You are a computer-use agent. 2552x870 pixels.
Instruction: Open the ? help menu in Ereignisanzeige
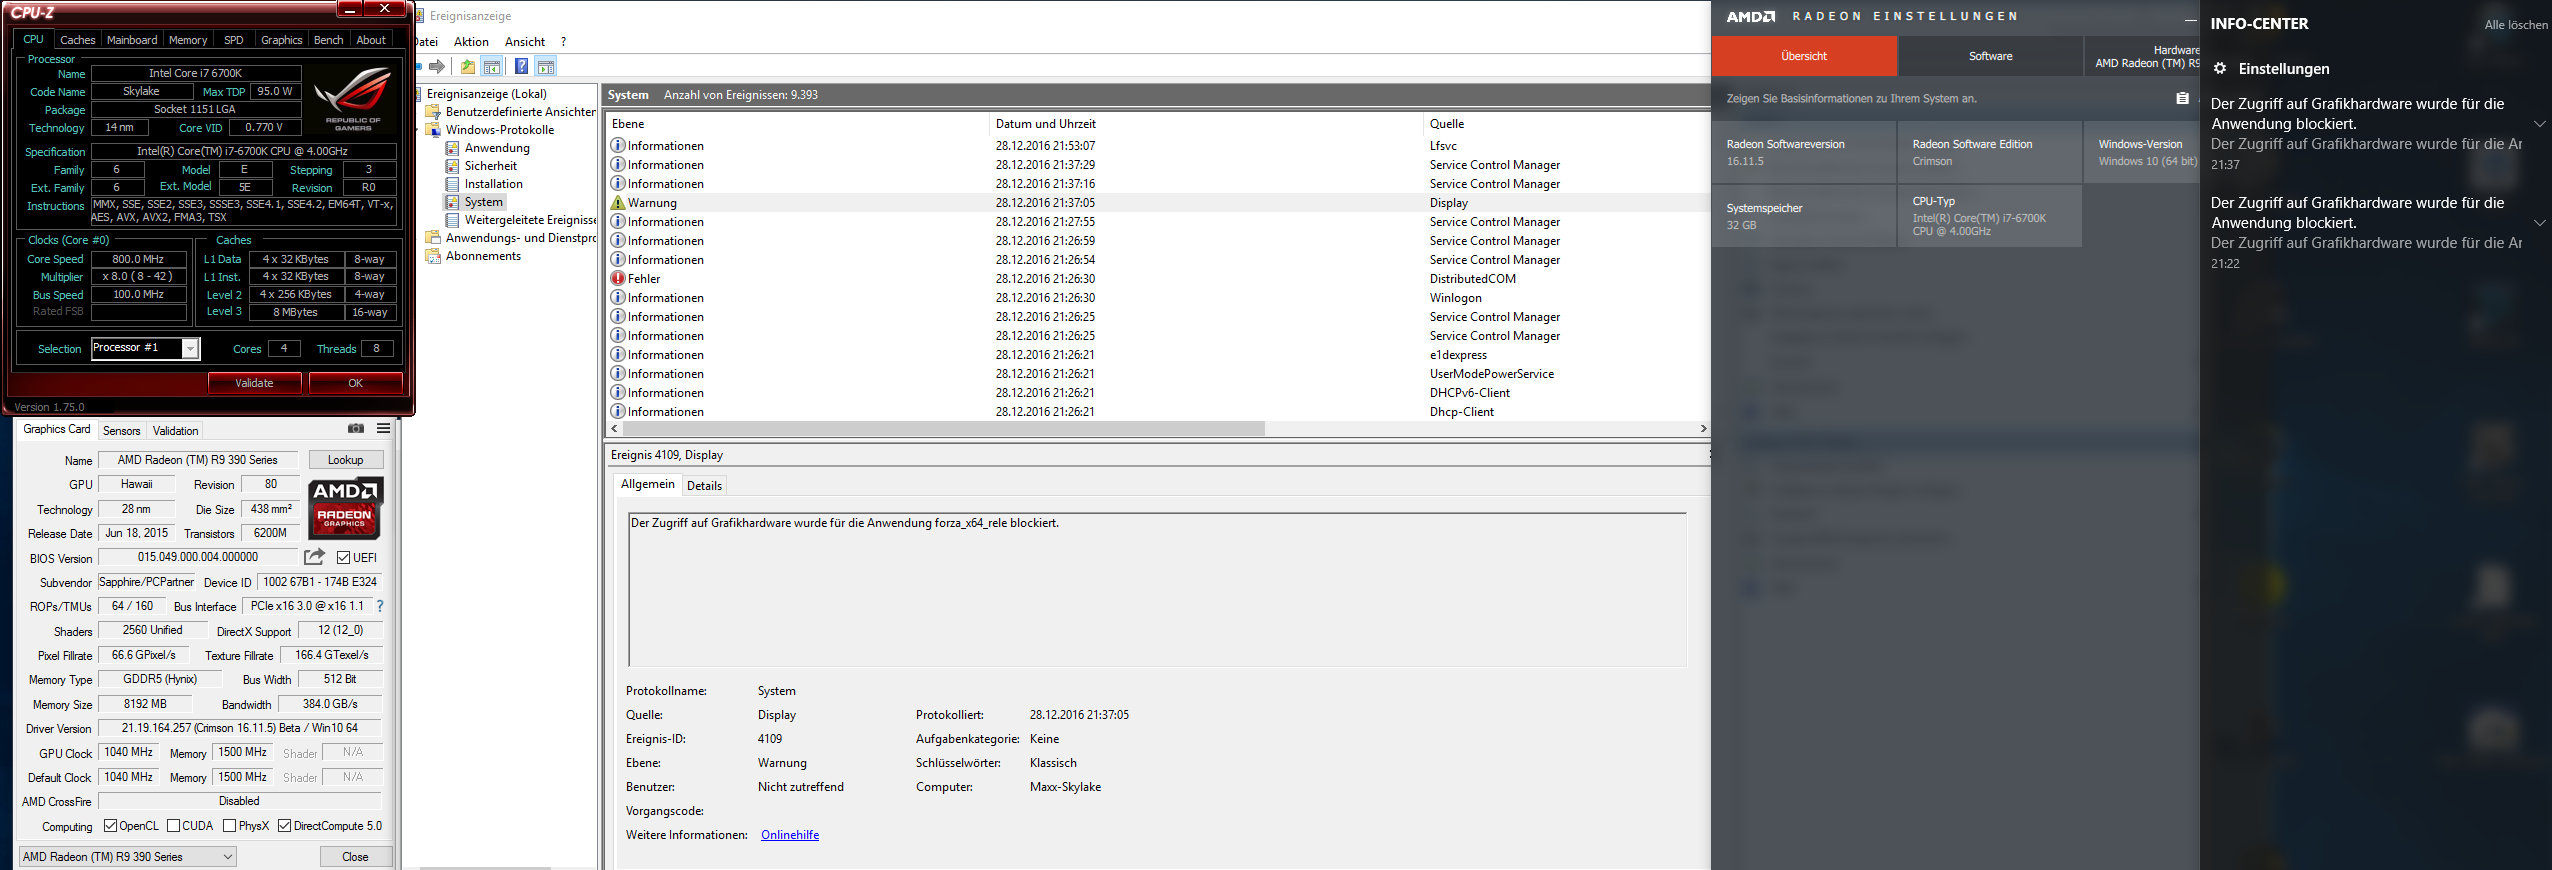coord(563,42)
